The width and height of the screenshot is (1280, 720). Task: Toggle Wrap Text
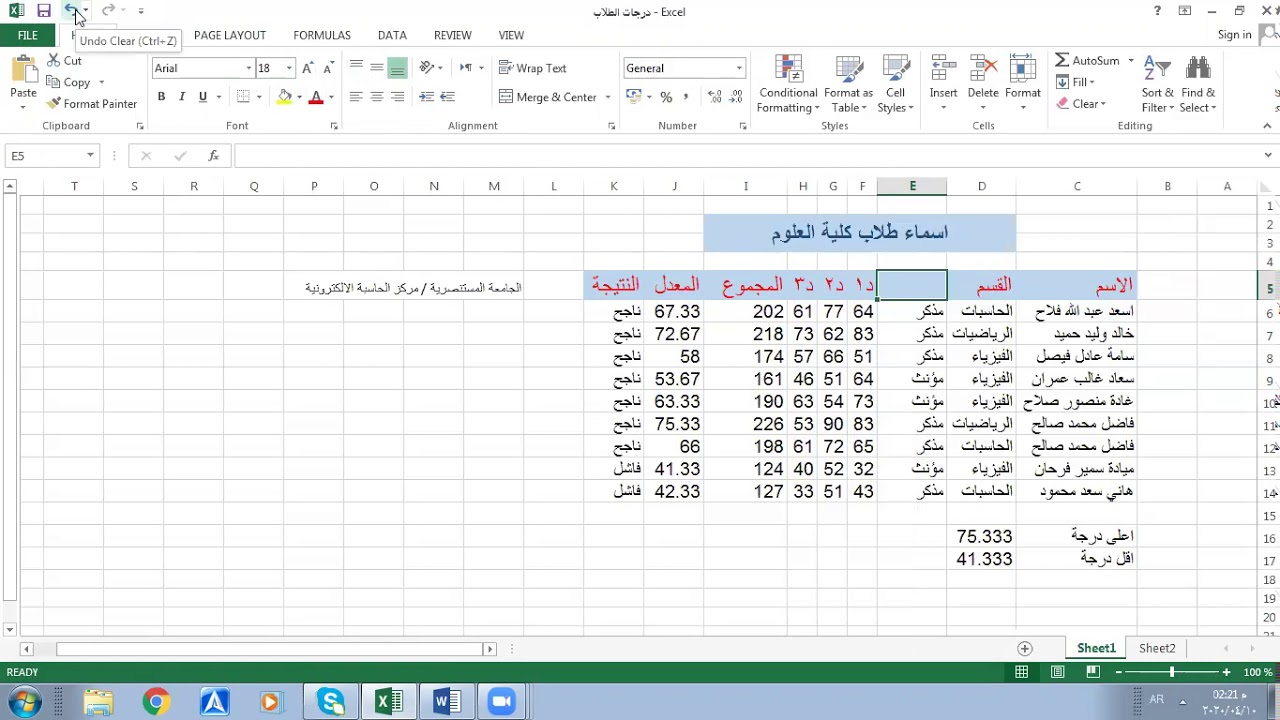click(x=533, y=68)
